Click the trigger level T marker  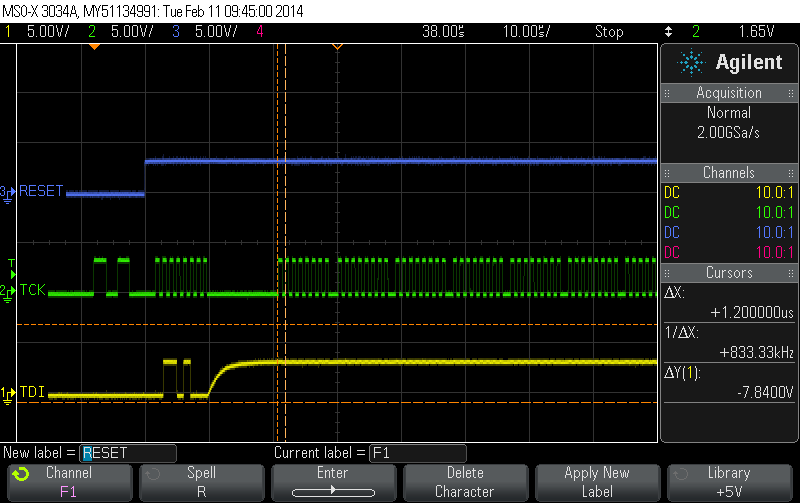[12, 268]
